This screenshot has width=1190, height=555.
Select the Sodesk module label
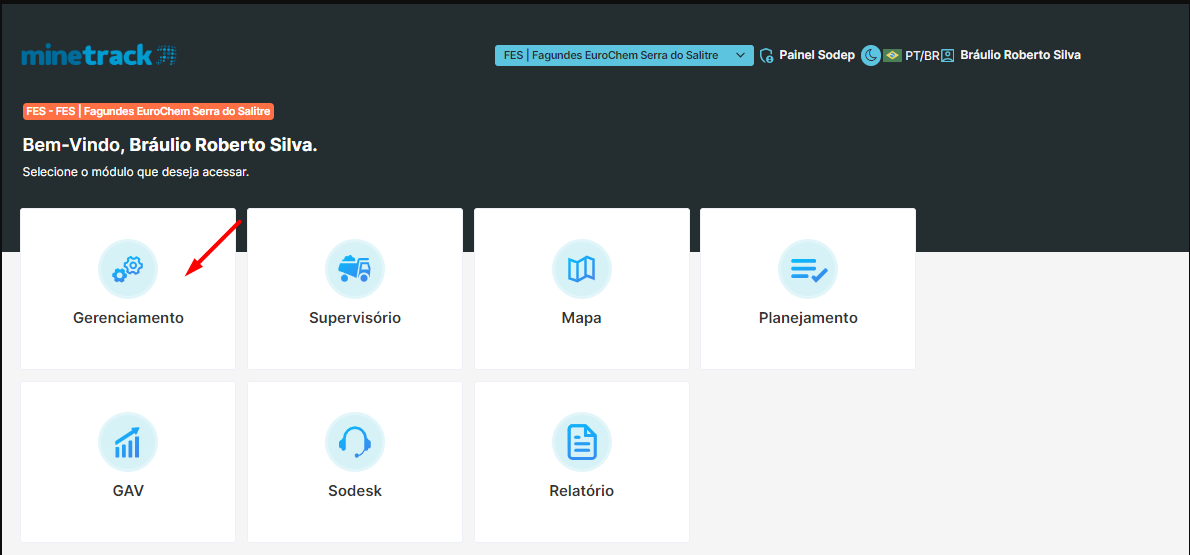(x=355, y=490)
